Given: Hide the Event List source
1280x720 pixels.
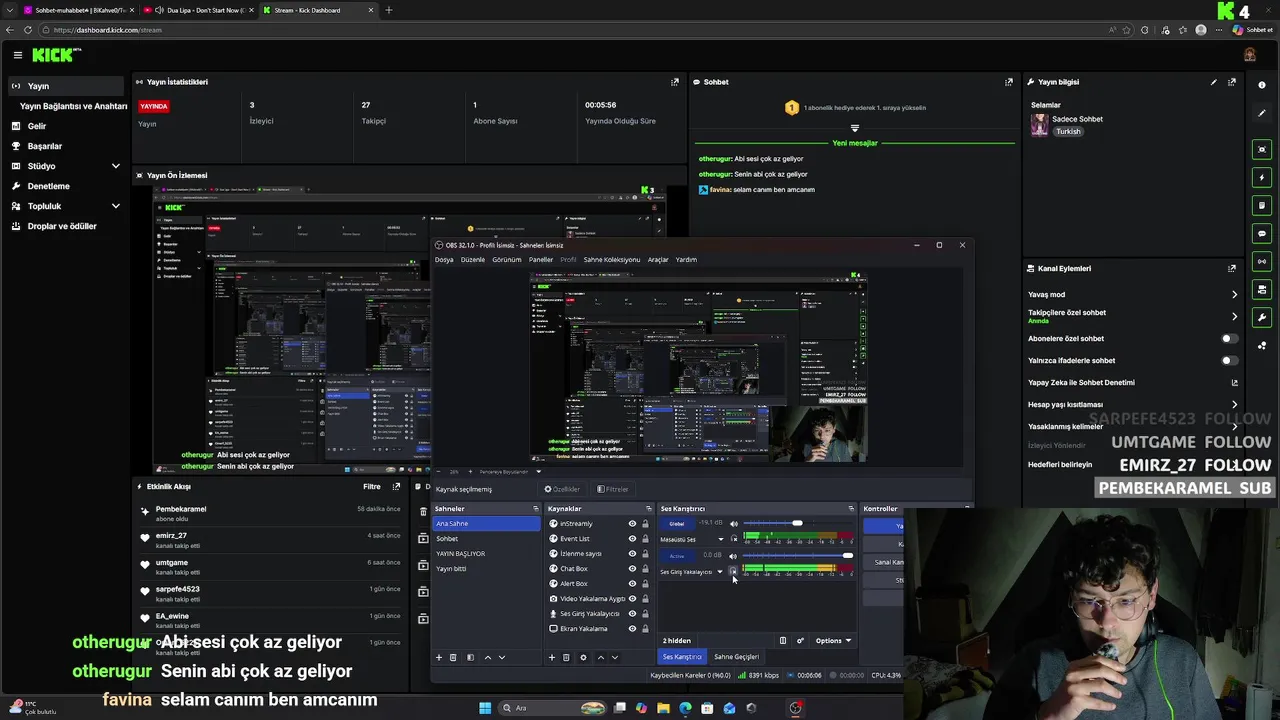Looking at the screenshot, I should pos(632,539).
